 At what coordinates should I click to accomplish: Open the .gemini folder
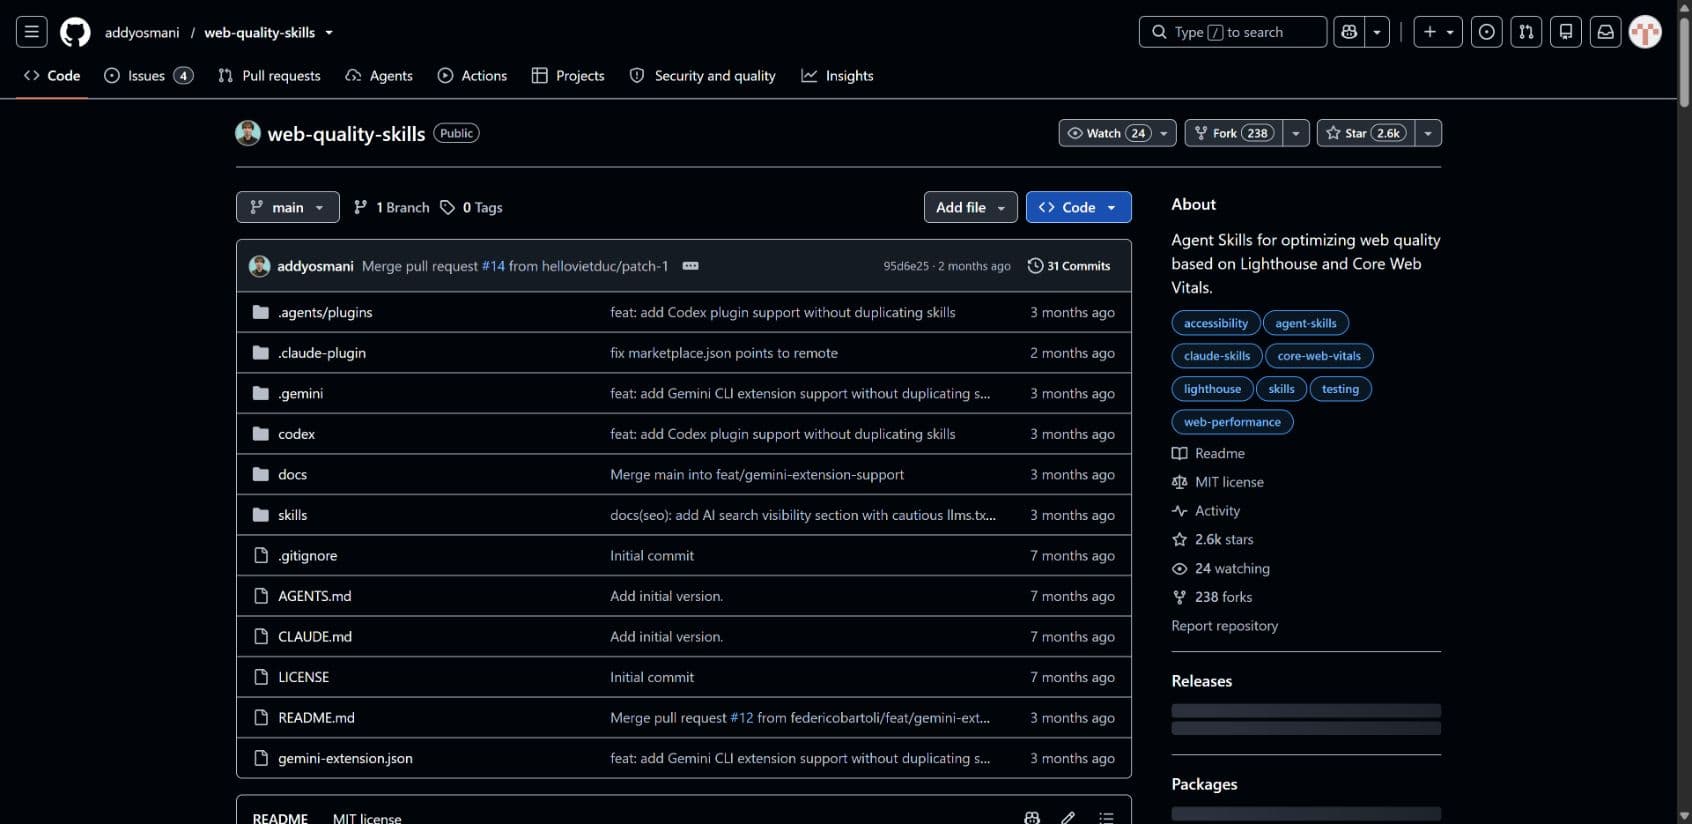(x=300, y=393)
